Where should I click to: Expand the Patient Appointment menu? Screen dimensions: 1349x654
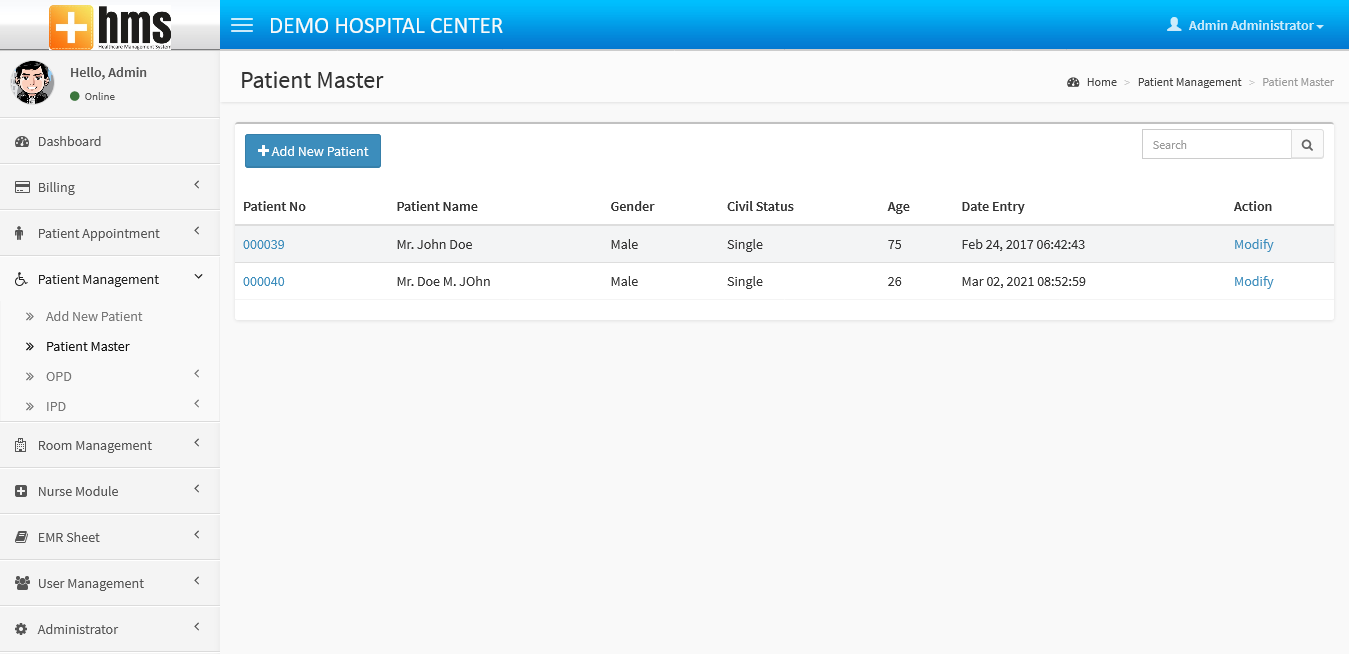(110, 233)
